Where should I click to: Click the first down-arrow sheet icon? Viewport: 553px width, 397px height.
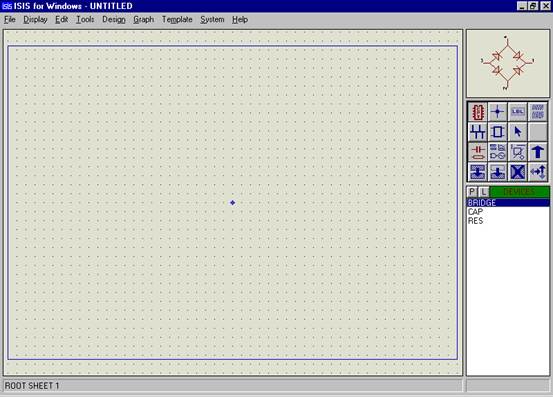478,172
